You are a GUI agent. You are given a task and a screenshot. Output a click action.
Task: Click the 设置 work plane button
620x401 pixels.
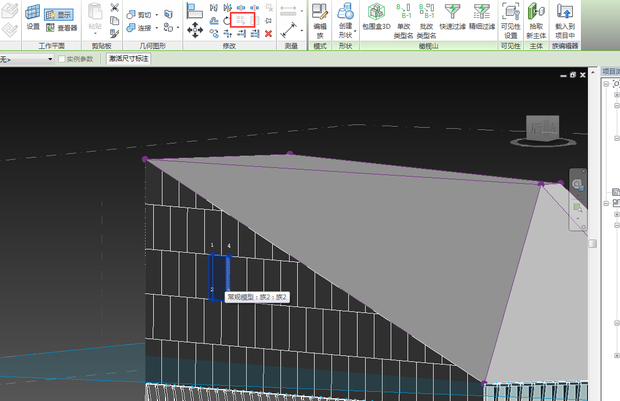[33, 20]
